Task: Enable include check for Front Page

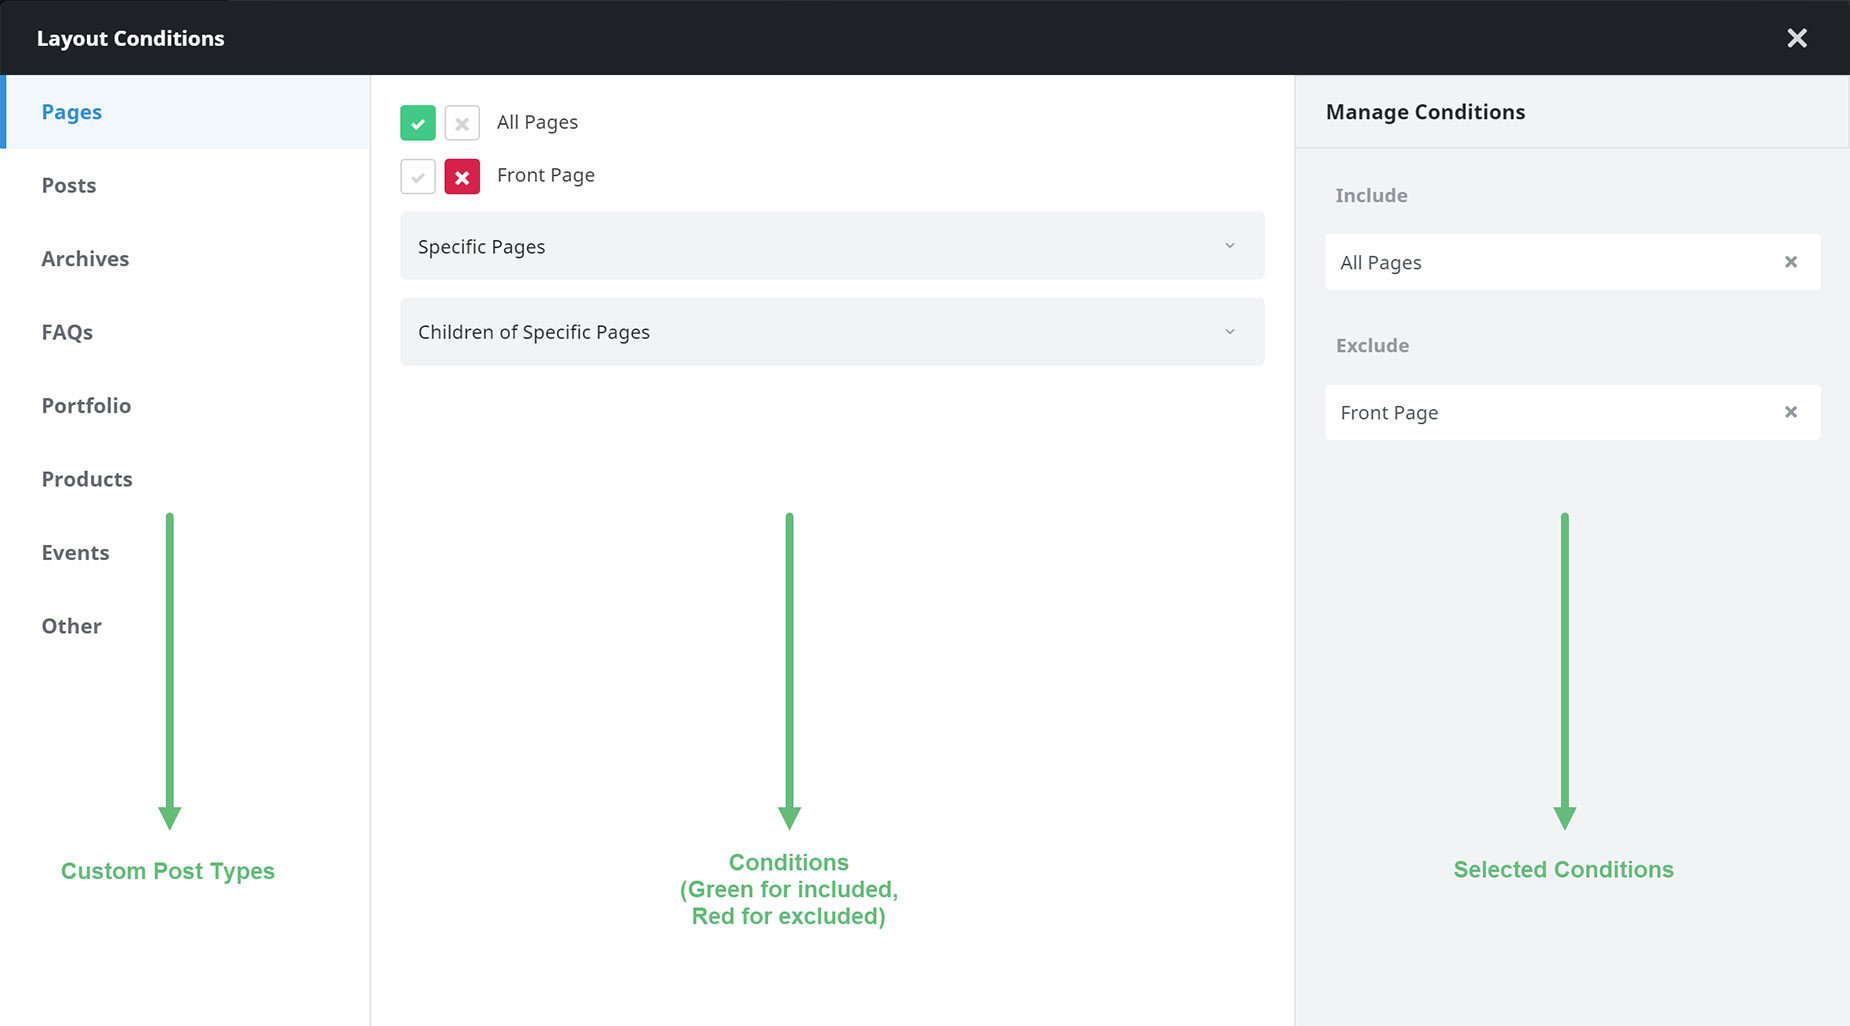Action: 418,177
